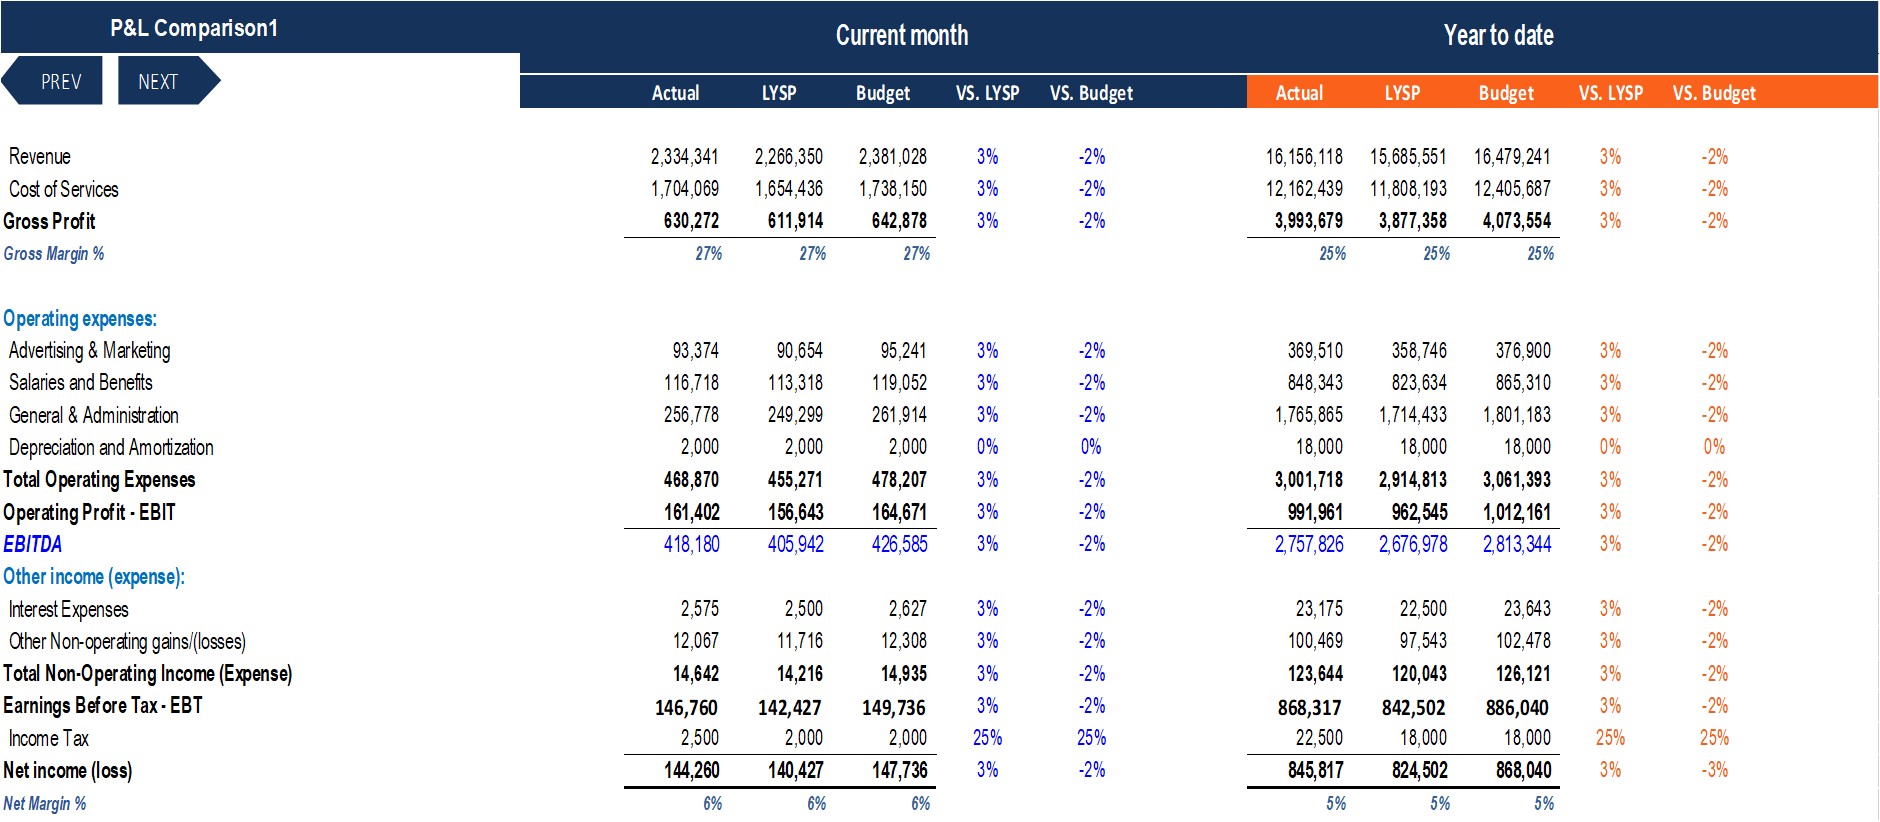This screenshot has height=822, width=1880.
Task: Click Current month Actual column header
Action: coord(675,93)
